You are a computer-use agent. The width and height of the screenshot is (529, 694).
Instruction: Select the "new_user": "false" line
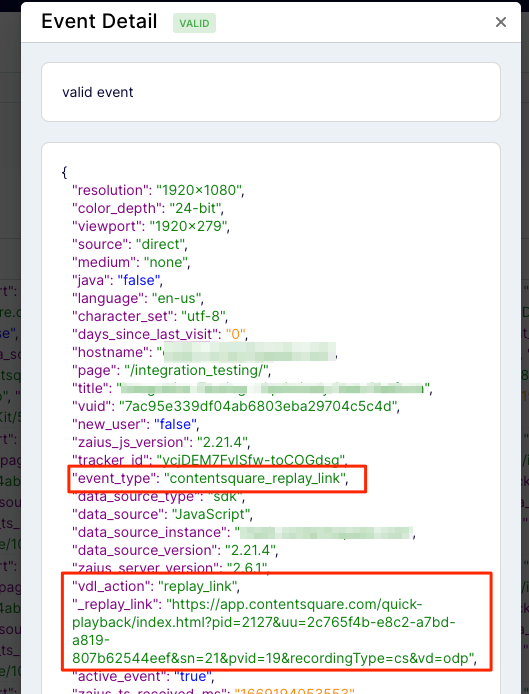[135, 424]
